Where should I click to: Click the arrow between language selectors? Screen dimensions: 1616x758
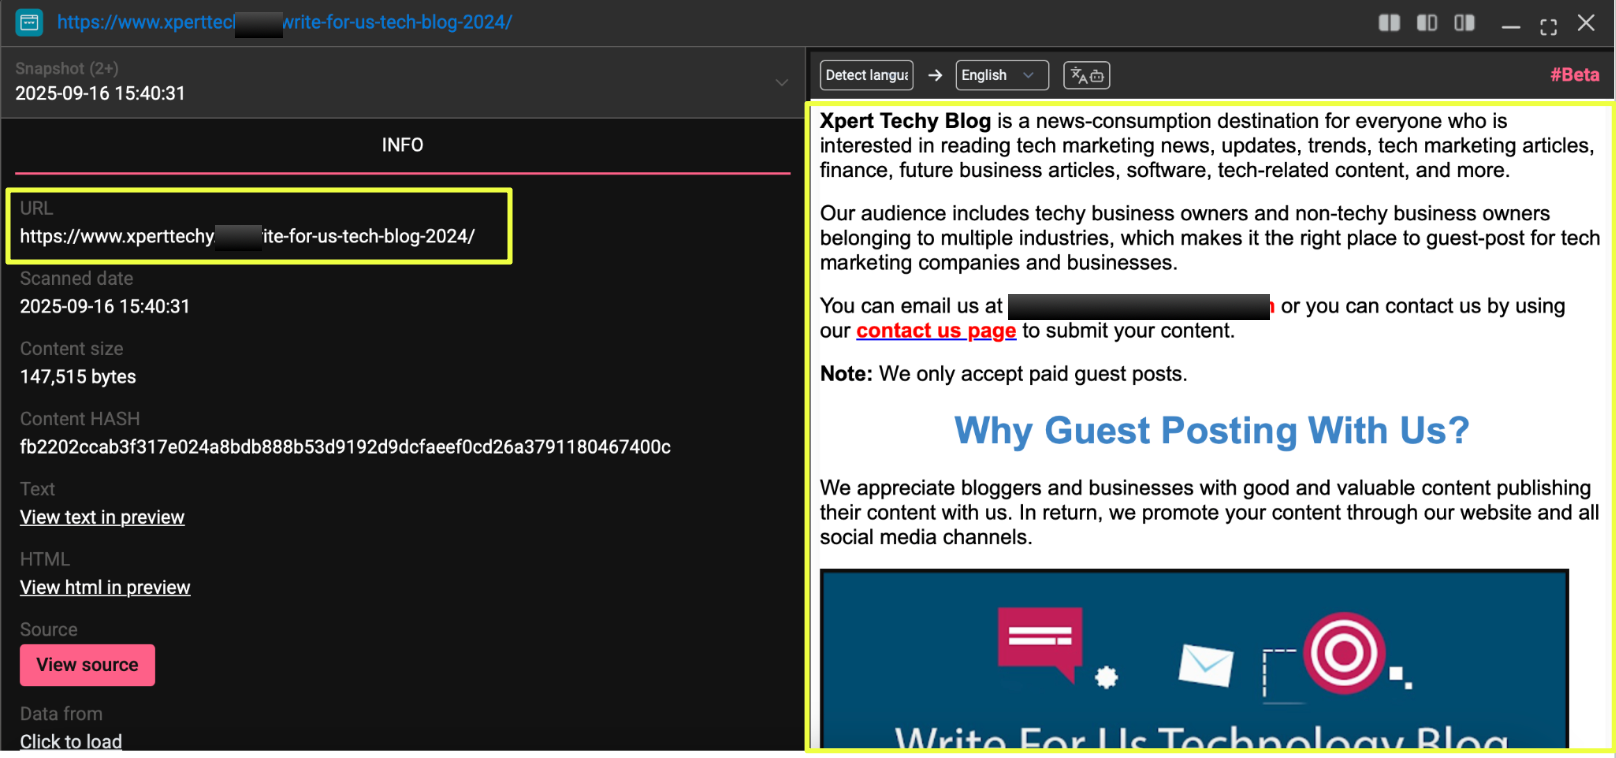click(935, 75)
